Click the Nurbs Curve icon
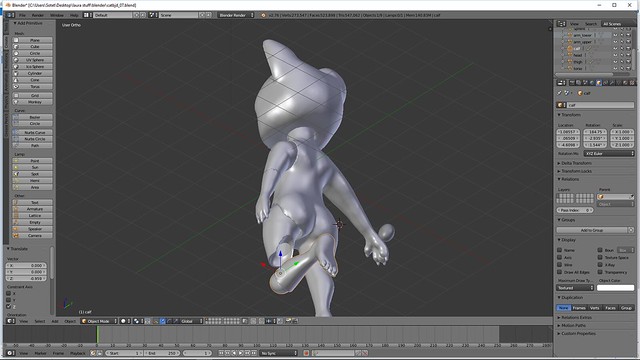The image size is (640, 360). (x=16, y=133)
